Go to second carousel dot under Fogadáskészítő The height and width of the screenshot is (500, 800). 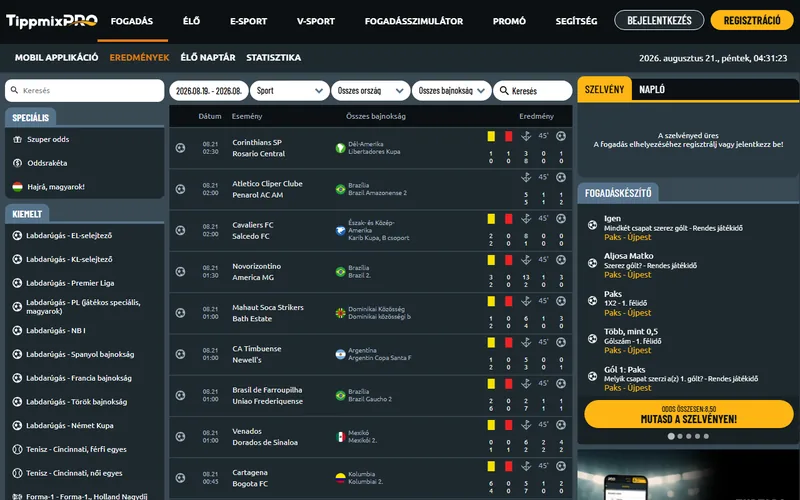tap(680, 436)
